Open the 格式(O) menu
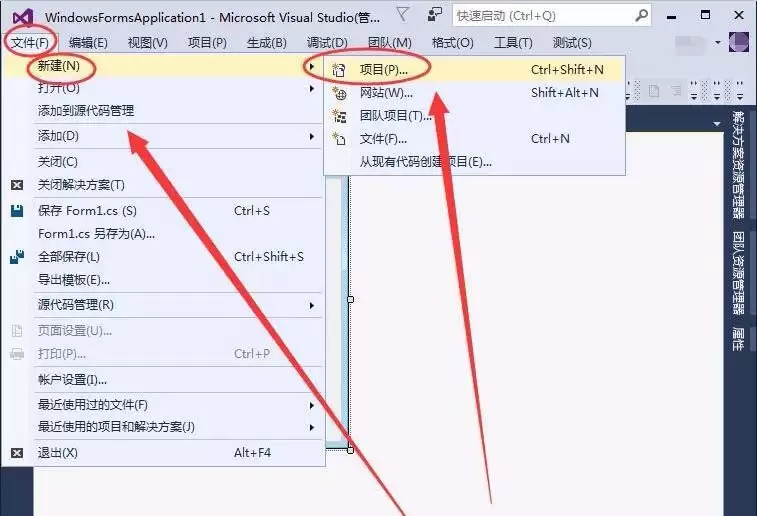 click(452, 42)
